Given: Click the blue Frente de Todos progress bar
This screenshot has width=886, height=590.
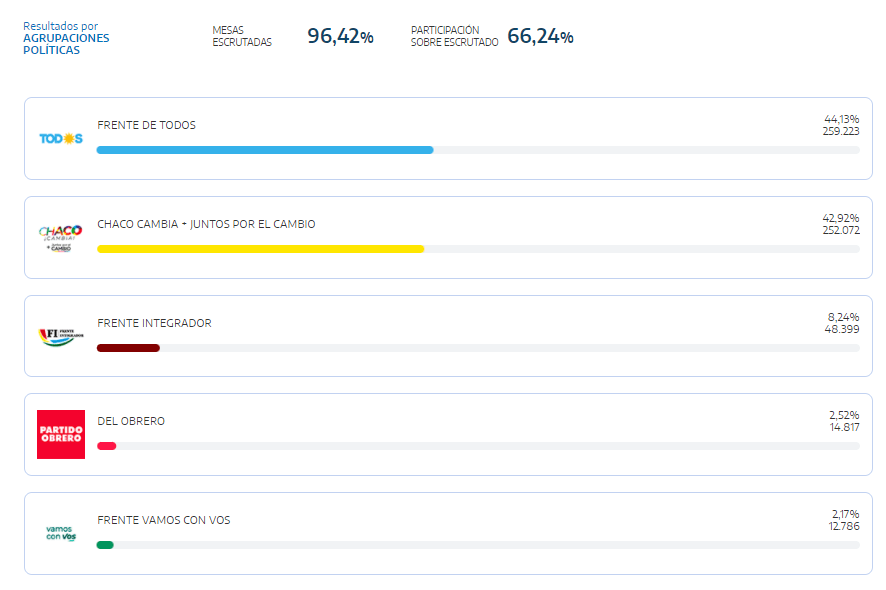Looking at the screenshot, I should tap(265, 150).
